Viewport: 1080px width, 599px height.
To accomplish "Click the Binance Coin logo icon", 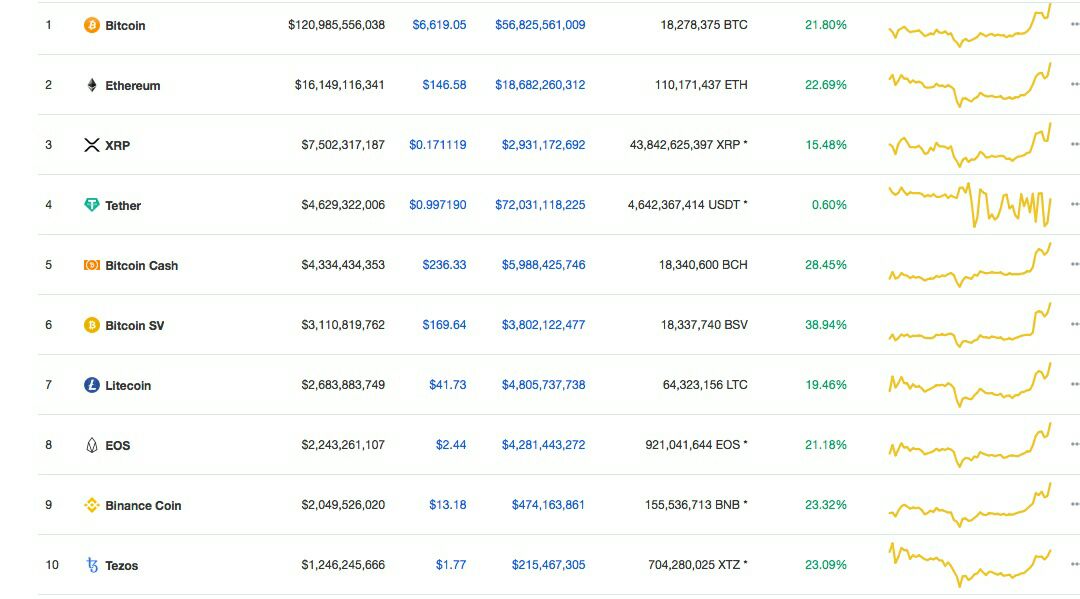I will click(x=92, y=505).
